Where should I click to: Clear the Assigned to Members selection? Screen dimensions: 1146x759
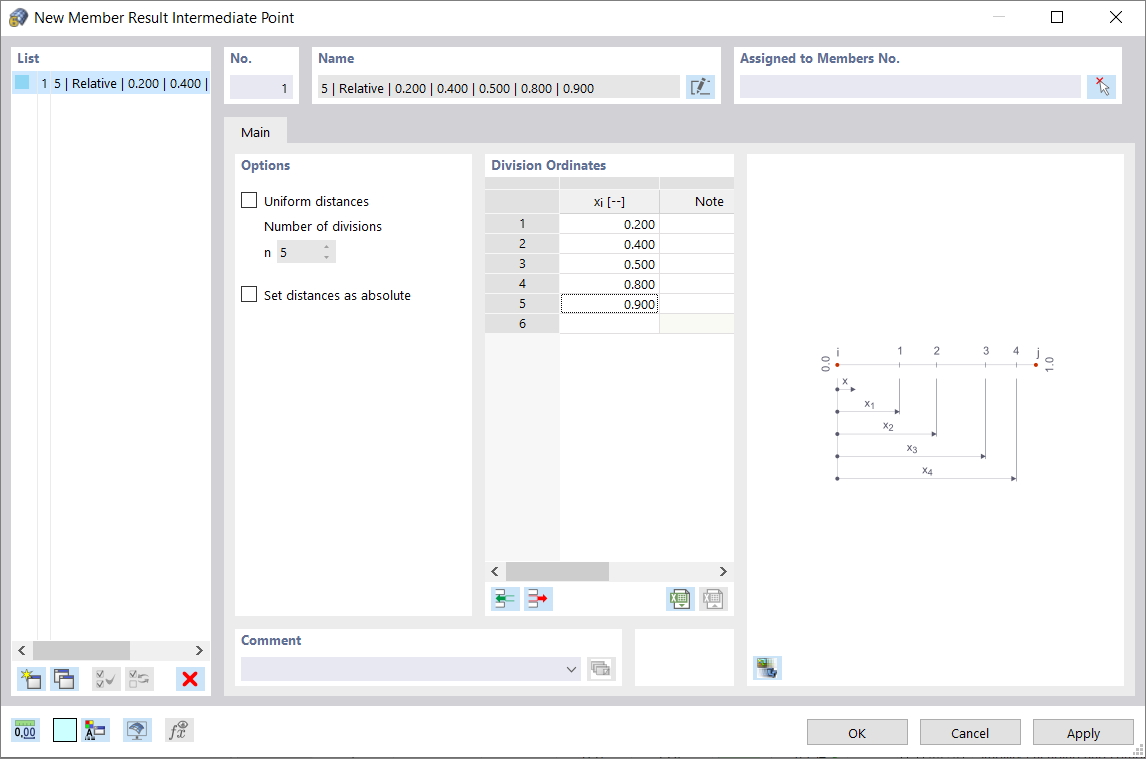tap(1102, 87)
